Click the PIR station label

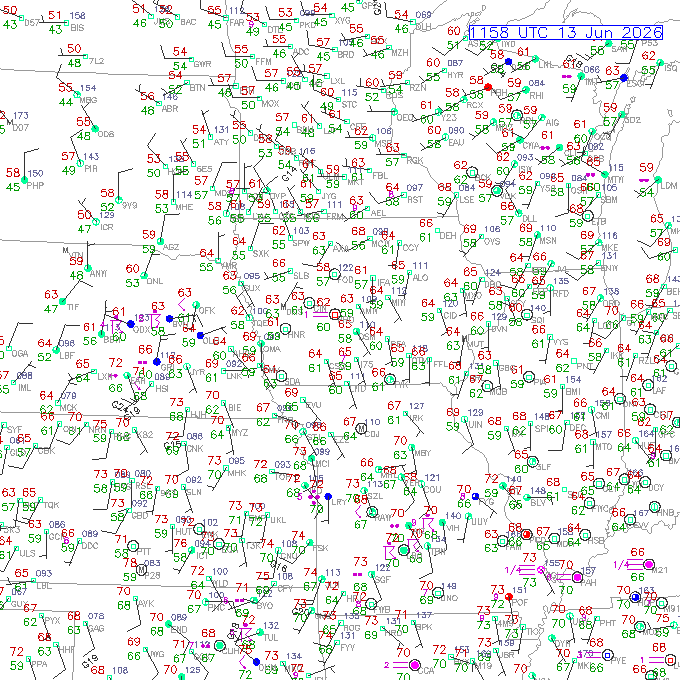tap(91, 169)
